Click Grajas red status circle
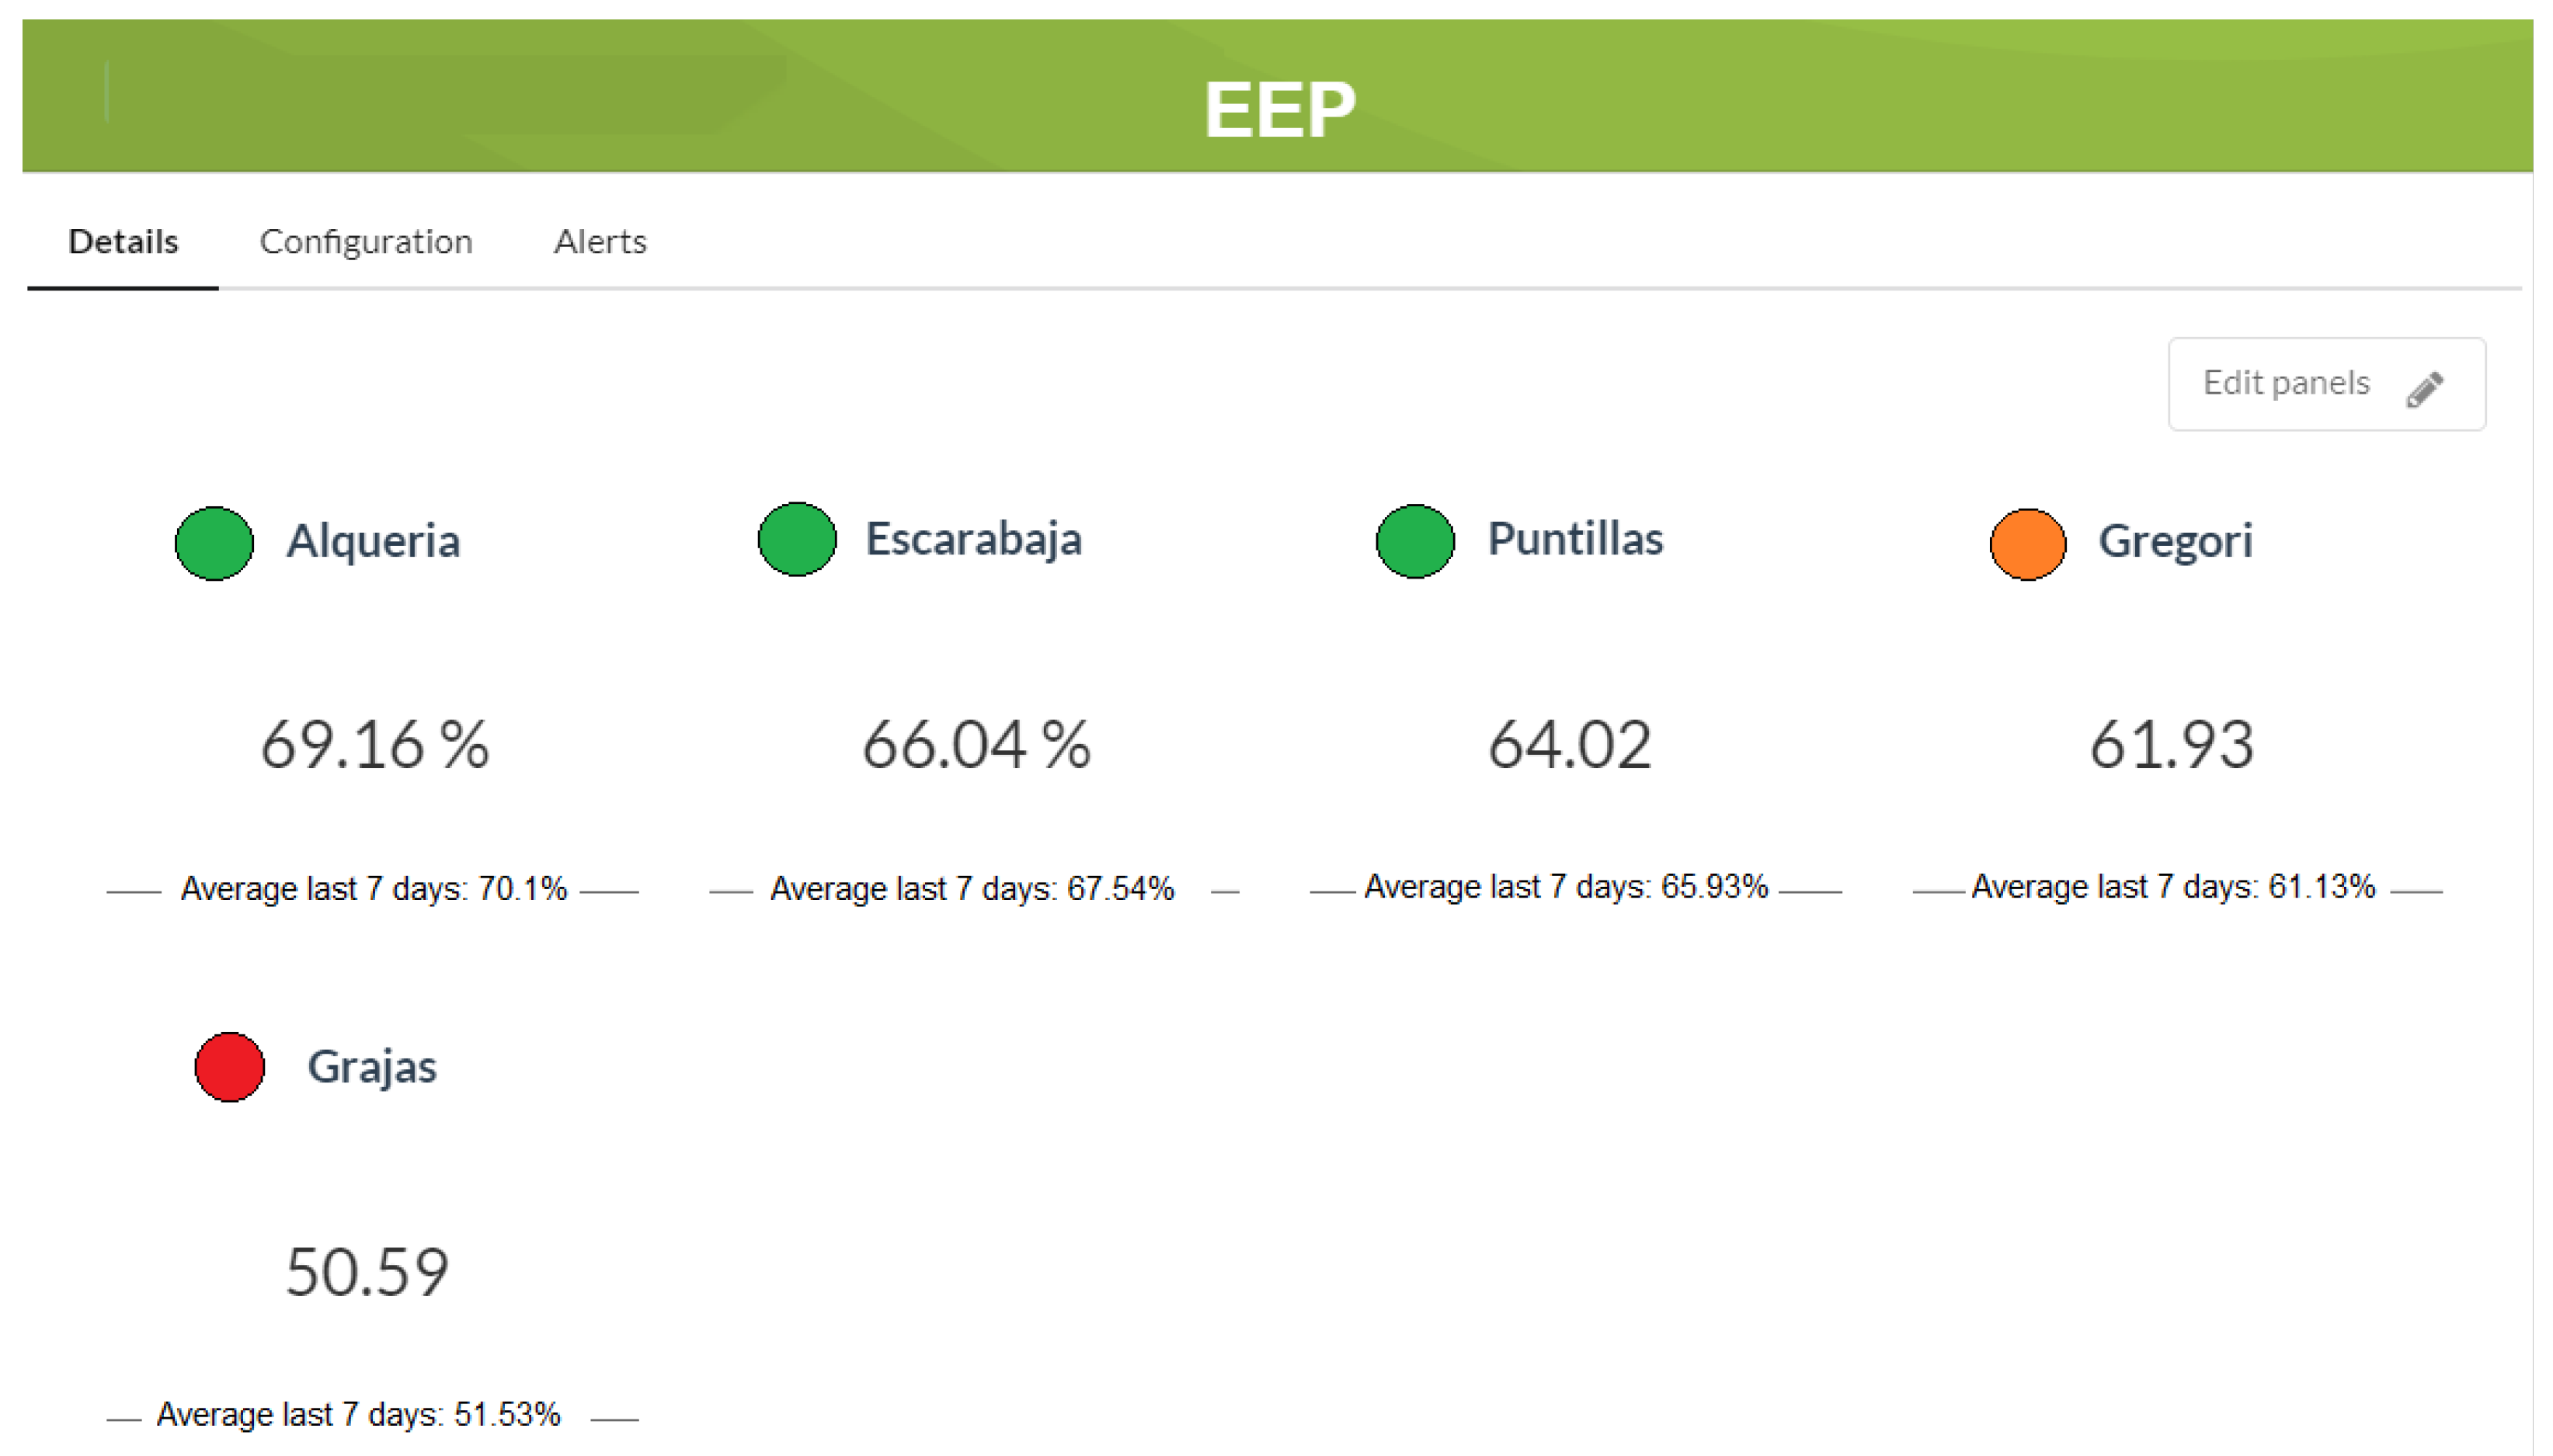This screenshot has width=2553, height=1456. (x=229, y=1067)
